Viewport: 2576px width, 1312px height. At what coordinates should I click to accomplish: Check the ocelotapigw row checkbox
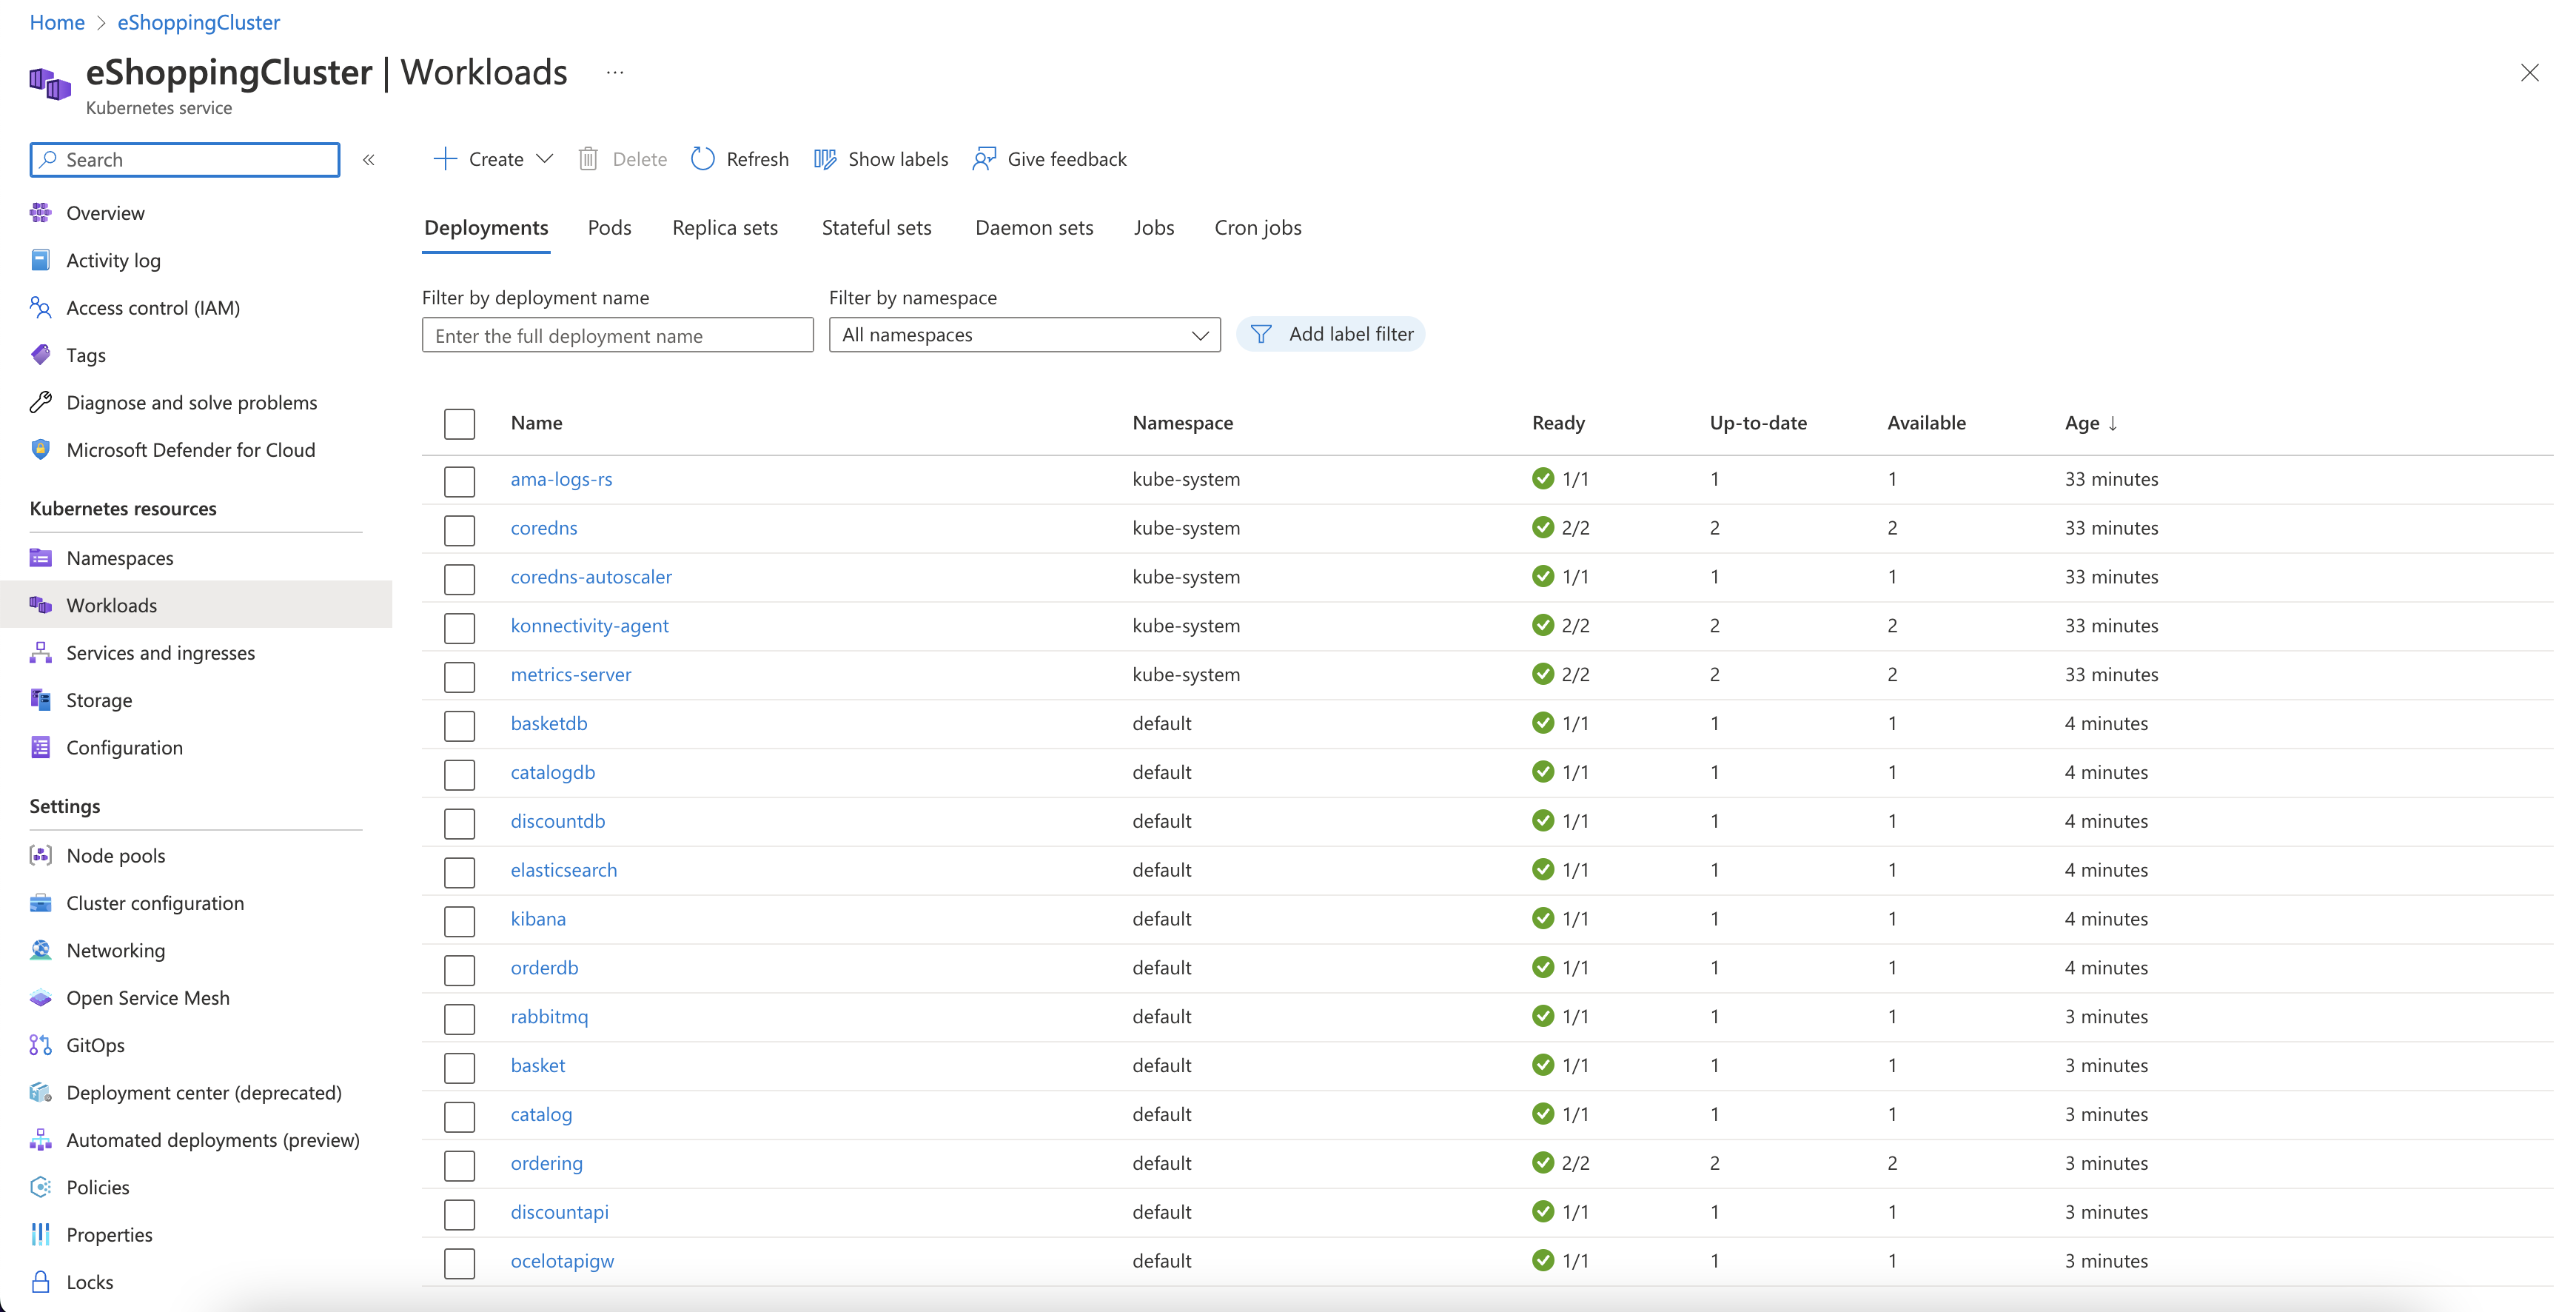coord(459,1263)
